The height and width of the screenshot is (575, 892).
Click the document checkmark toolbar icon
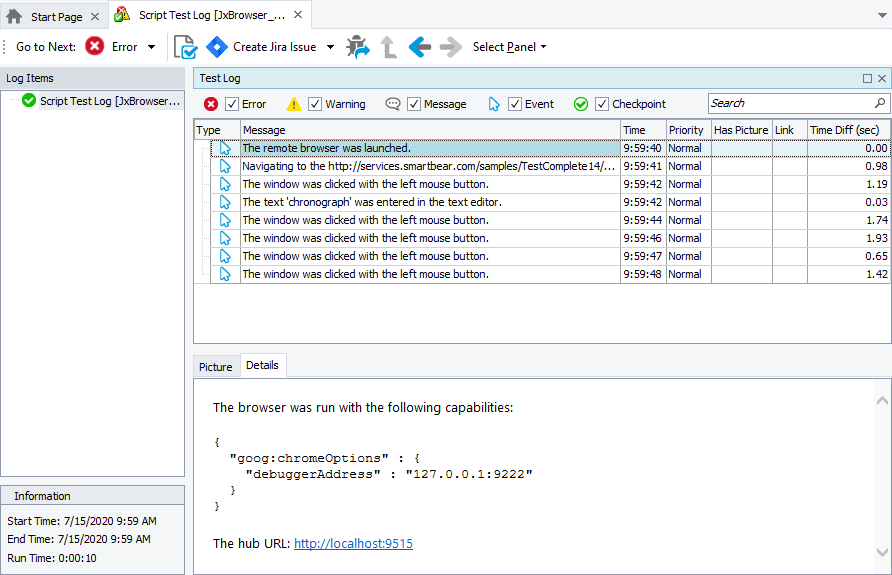pyautogui.click(x=185, y=47)
